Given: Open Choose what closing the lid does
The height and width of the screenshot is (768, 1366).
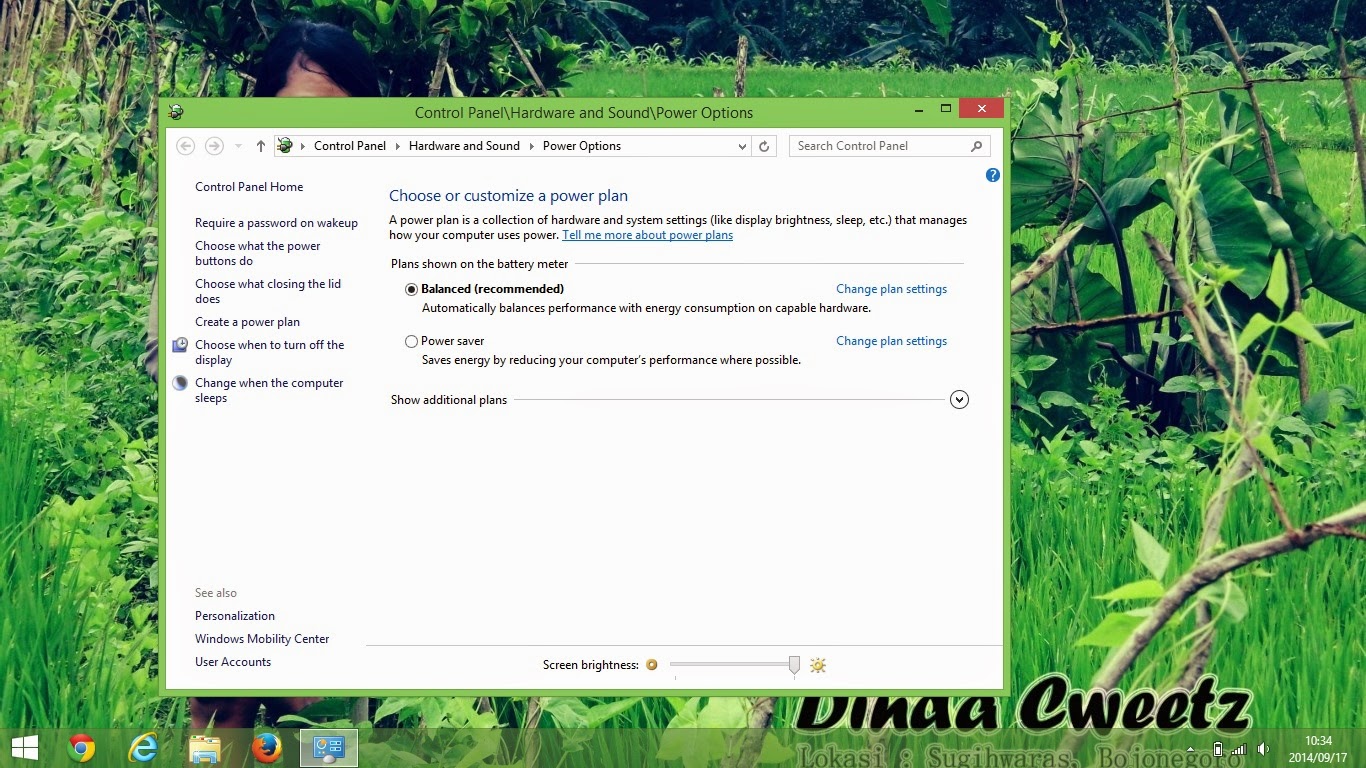Looking at the screenshot, I should [x=268, y=291].
